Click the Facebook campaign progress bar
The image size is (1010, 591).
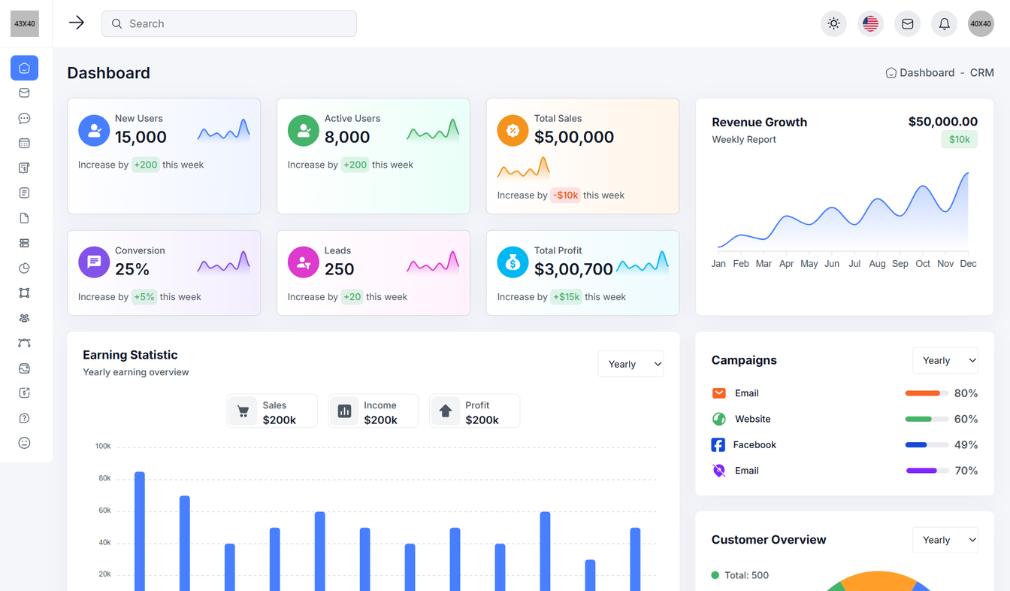(x=926, y=445)
